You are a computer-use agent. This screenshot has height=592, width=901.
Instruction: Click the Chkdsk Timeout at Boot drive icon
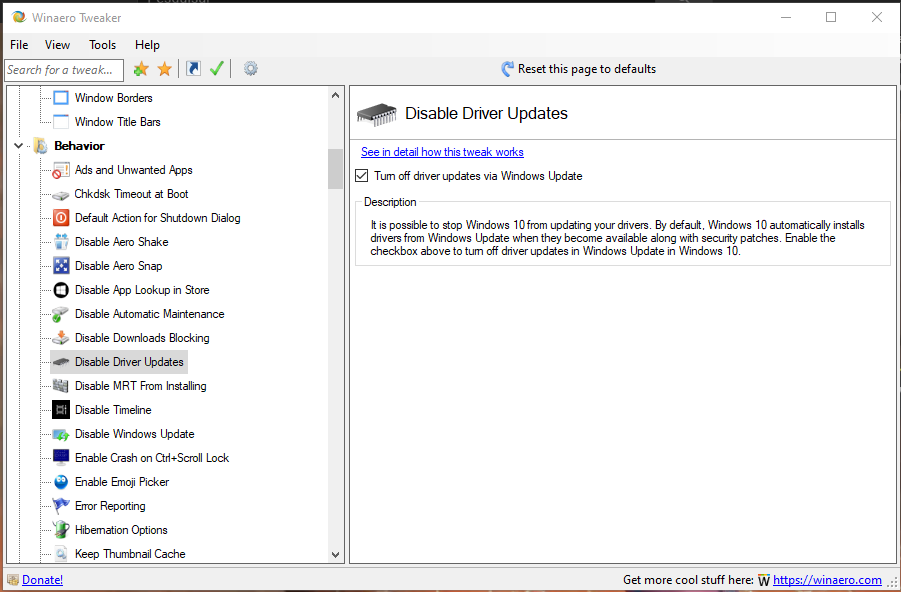[x=61, y=195]
